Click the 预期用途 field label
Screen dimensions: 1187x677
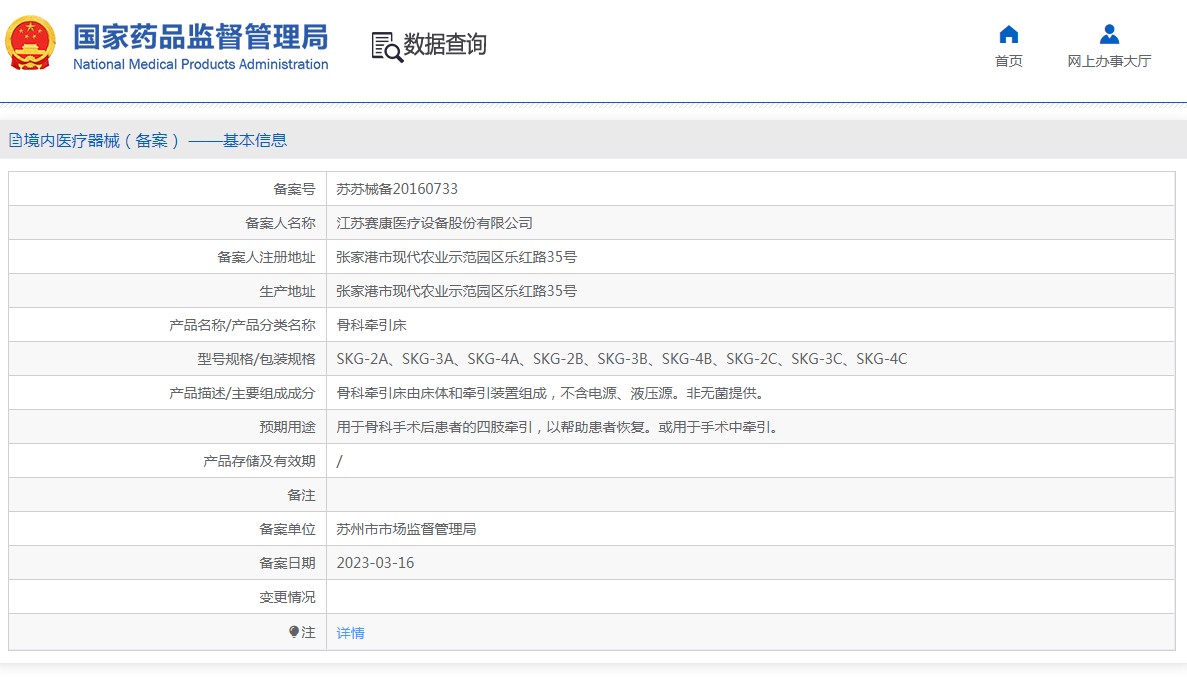288,427
